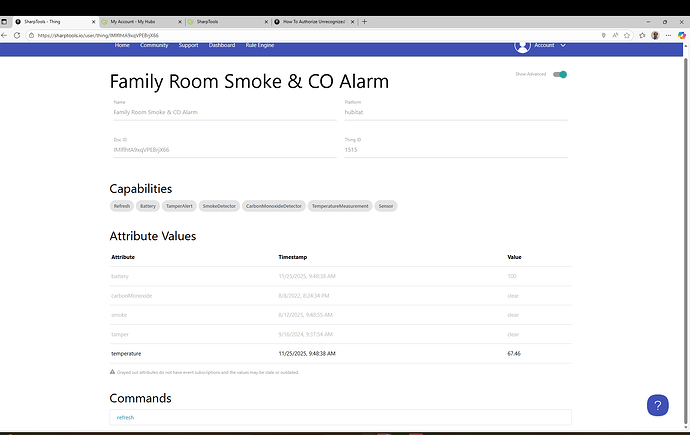The height and width of the screenshot is (435, 690).
Task: Switch to the My Account - My Hubs tab
Action: (x=140, y=21)
